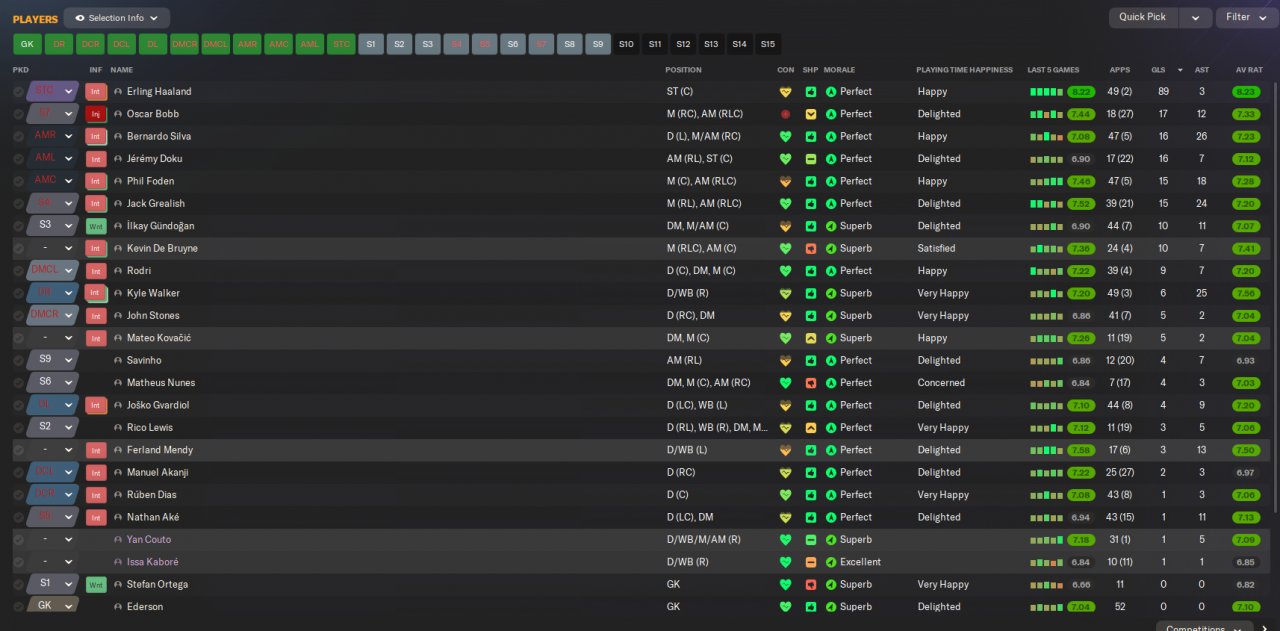Select the DMCR position chip
1280x631 pixels.
[184, 44]
